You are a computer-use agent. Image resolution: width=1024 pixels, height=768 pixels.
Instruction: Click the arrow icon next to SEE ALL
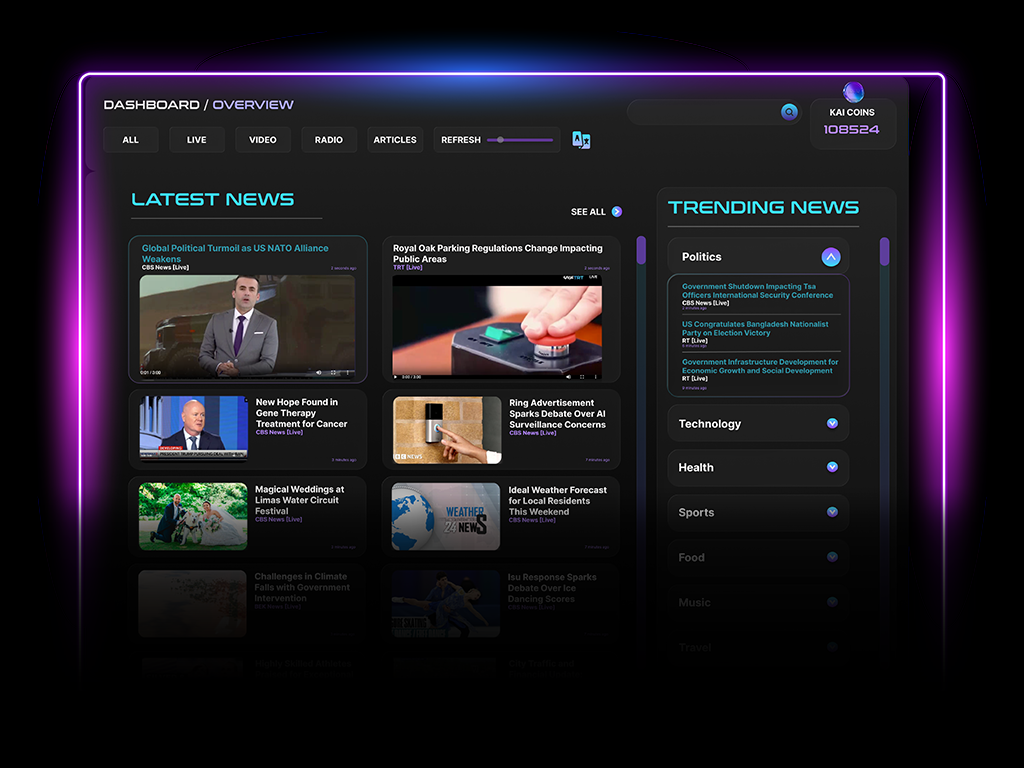617,212
